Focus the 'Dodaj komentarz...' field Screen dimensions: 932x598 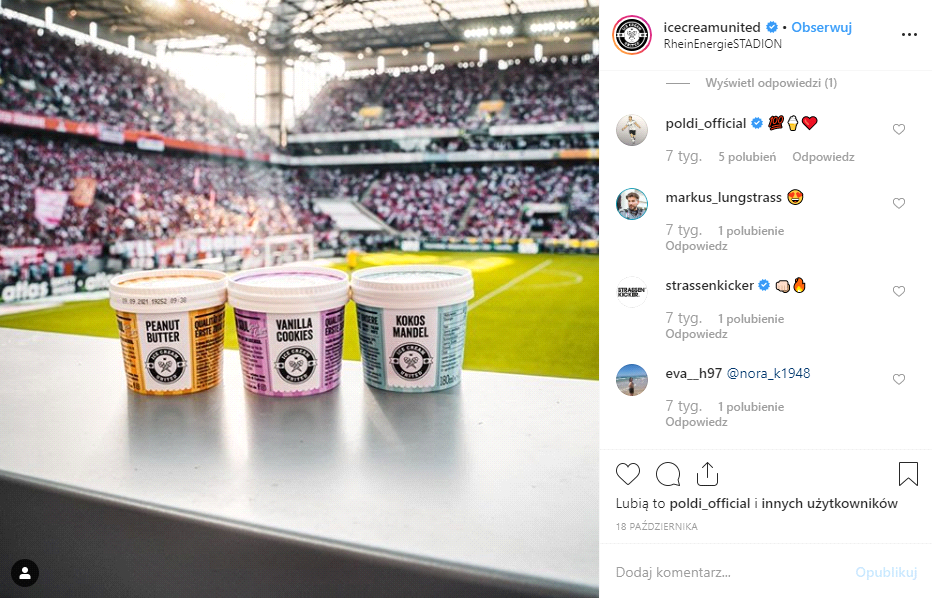pos(731,572)
